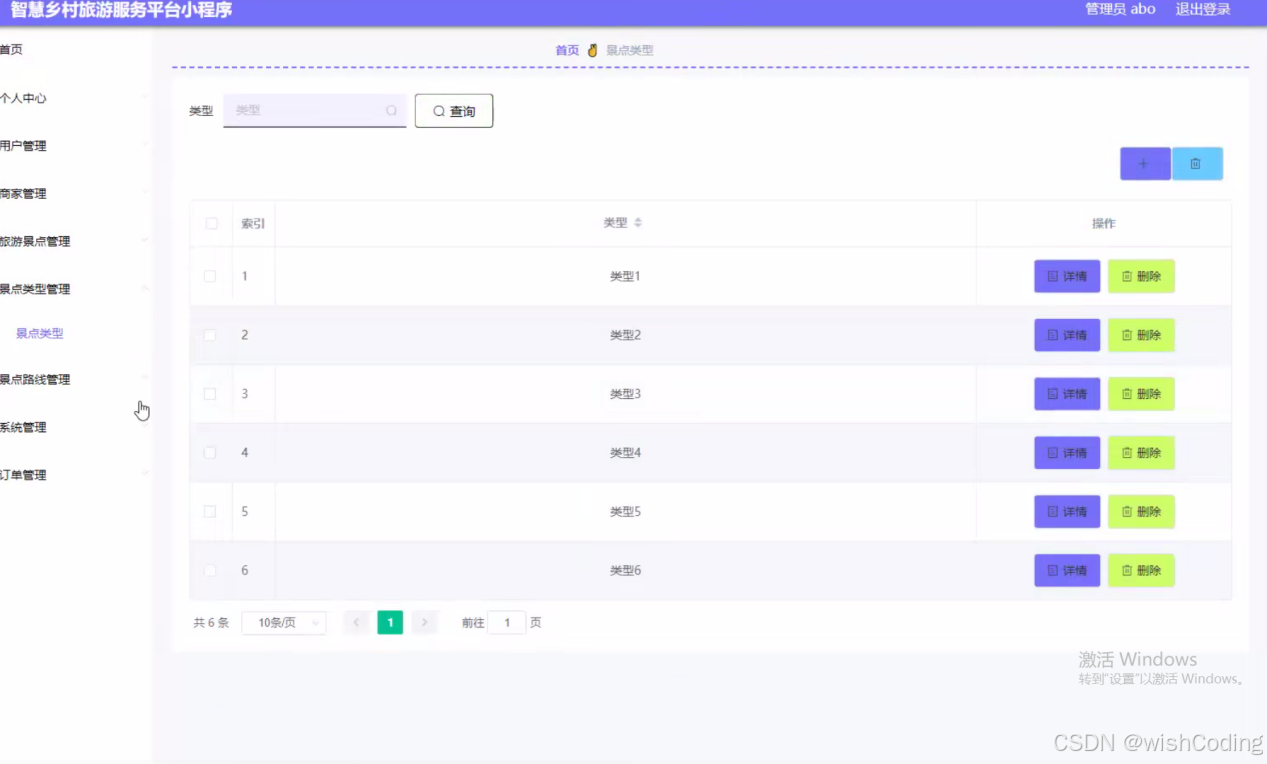Screen dimensions: 1267x764
Task: Click 退出登录 to log out
Action: pos(1203,9)
